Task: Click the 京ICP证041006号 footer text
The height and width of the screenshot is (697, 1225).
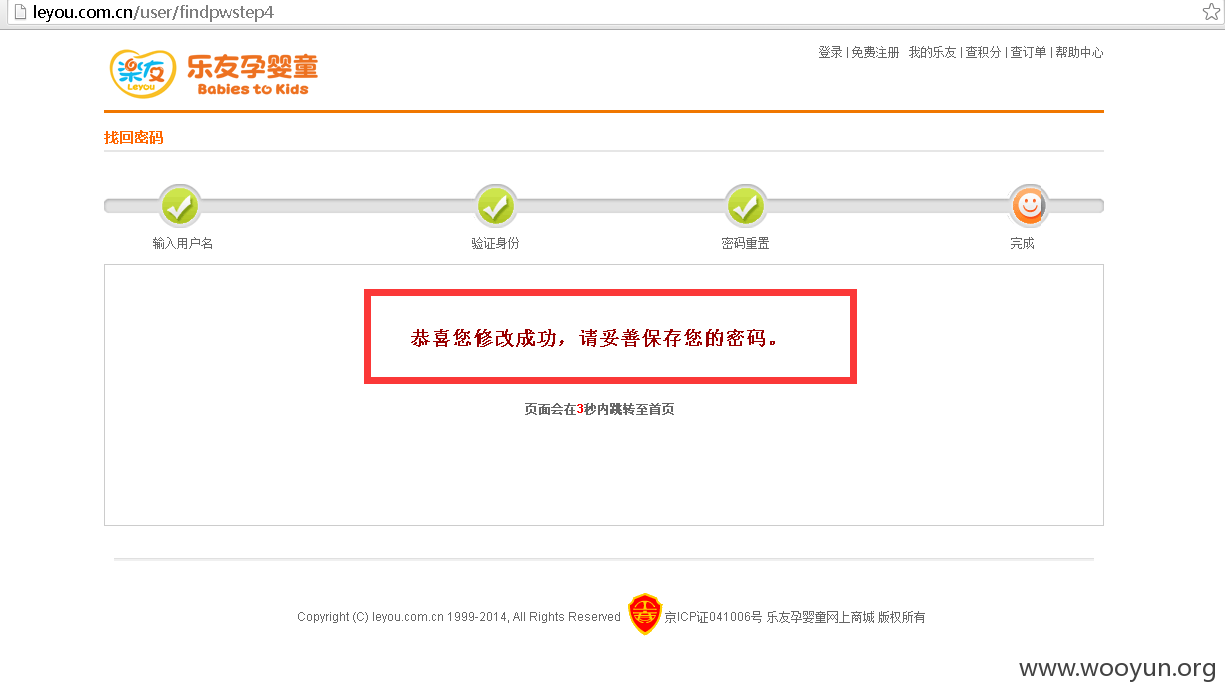Action: [x=713, y=617]
